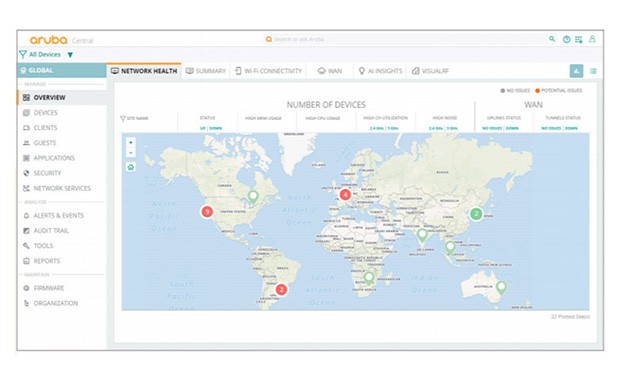Screen dimensions: 620x388
Task: Open the apps grid icon
Action: (x=578, y=39)
